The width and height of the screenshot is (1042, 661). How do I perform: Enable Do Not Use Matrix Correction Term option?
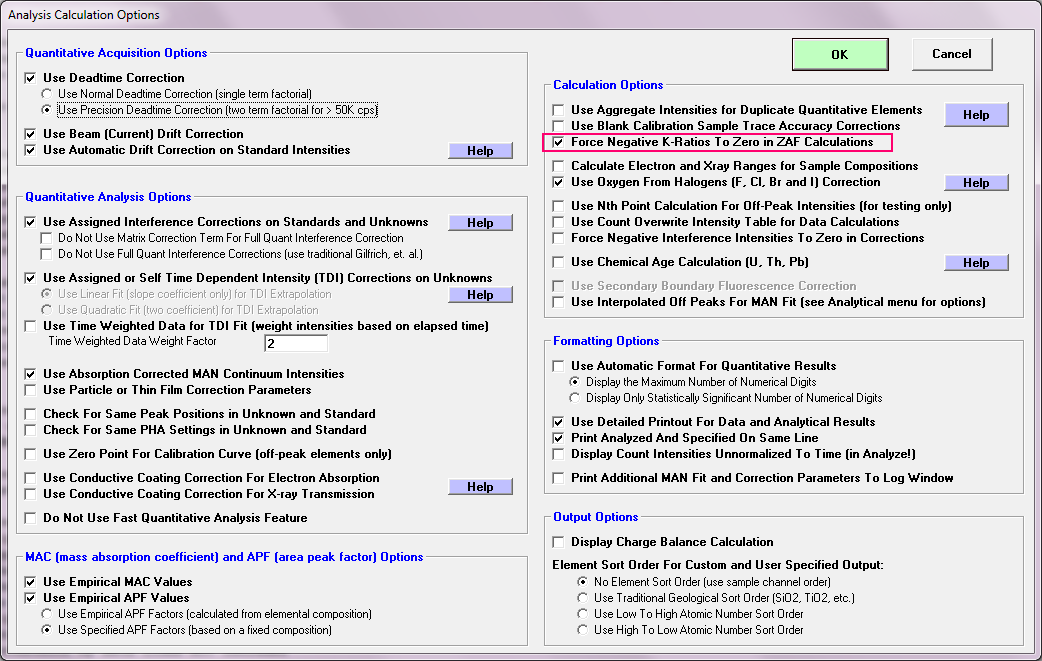[47, 238]
